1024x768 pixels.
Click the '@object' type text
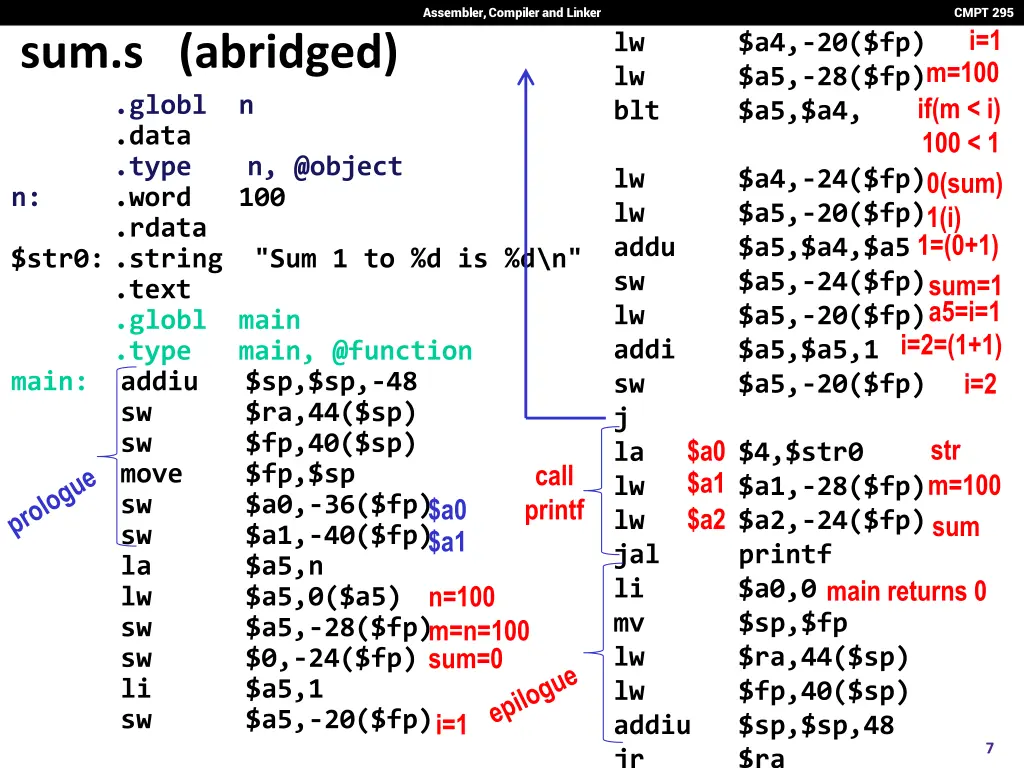click(348, 167)
